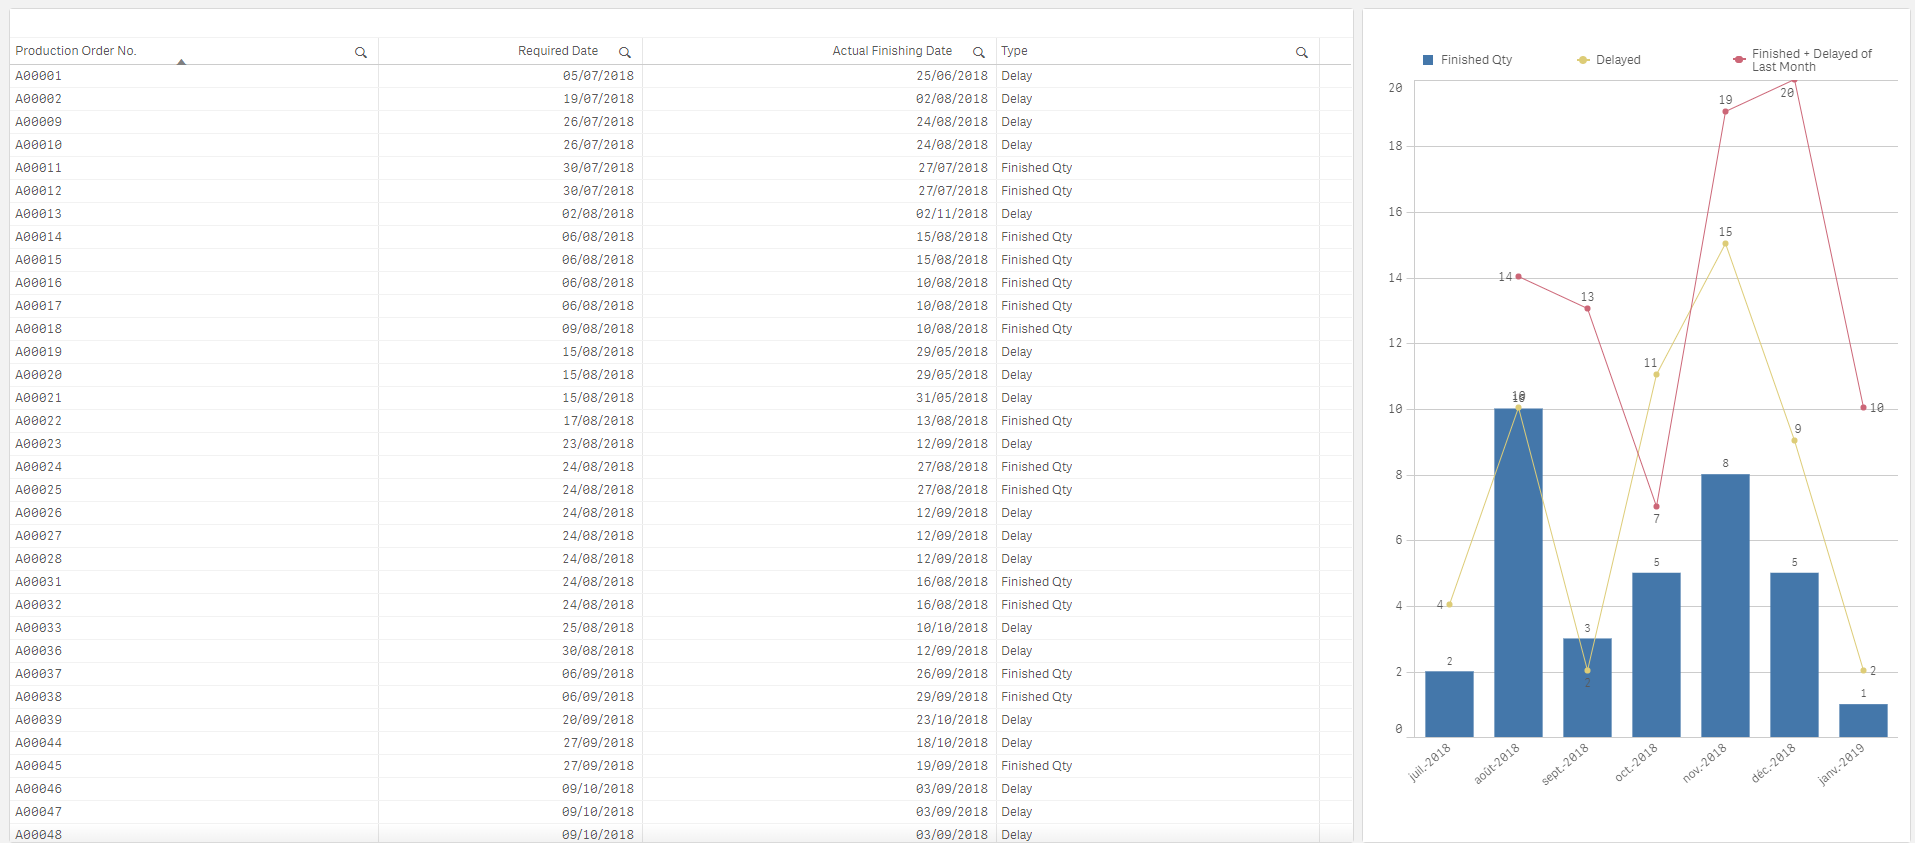1915x843 pixels.
Task: Sort by Required Date header
Action: point(558,51)
